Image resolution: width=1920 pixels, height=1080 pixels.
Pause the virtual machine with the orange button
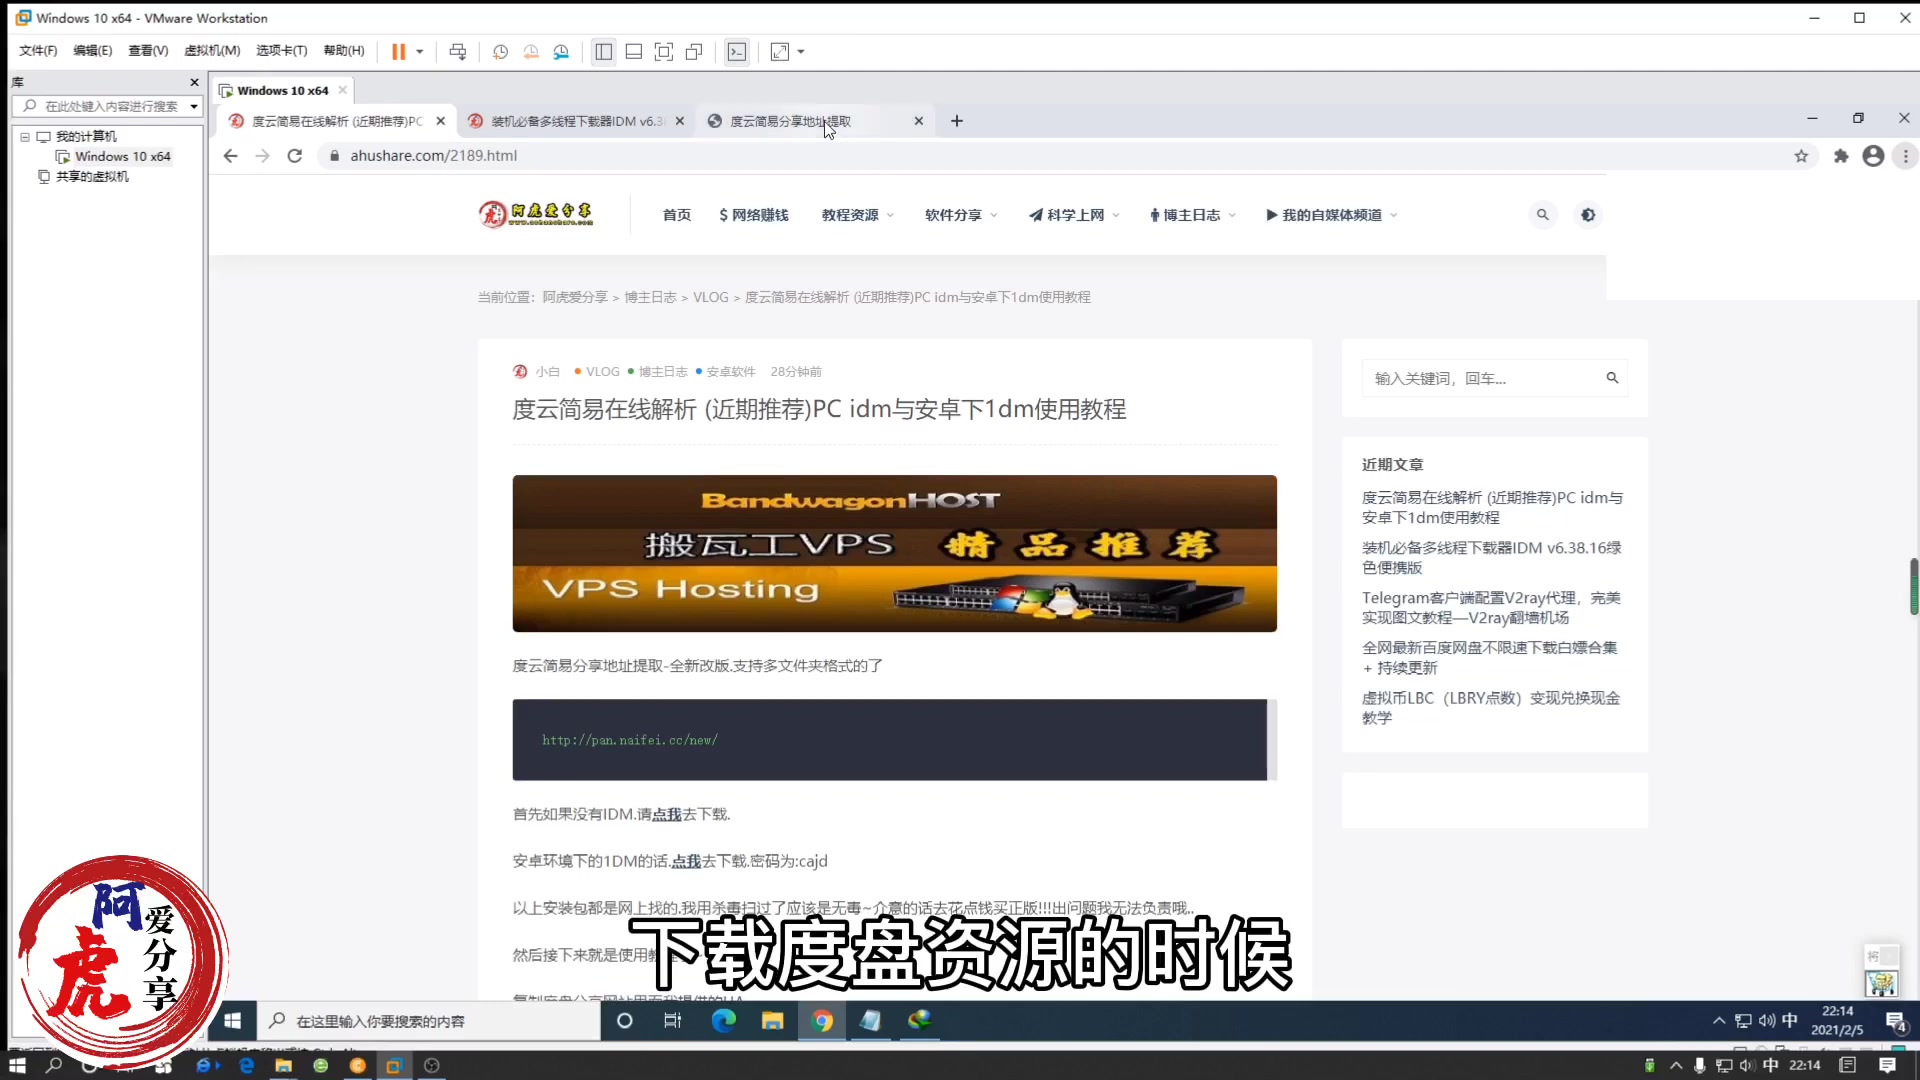(x=398, y=52)
